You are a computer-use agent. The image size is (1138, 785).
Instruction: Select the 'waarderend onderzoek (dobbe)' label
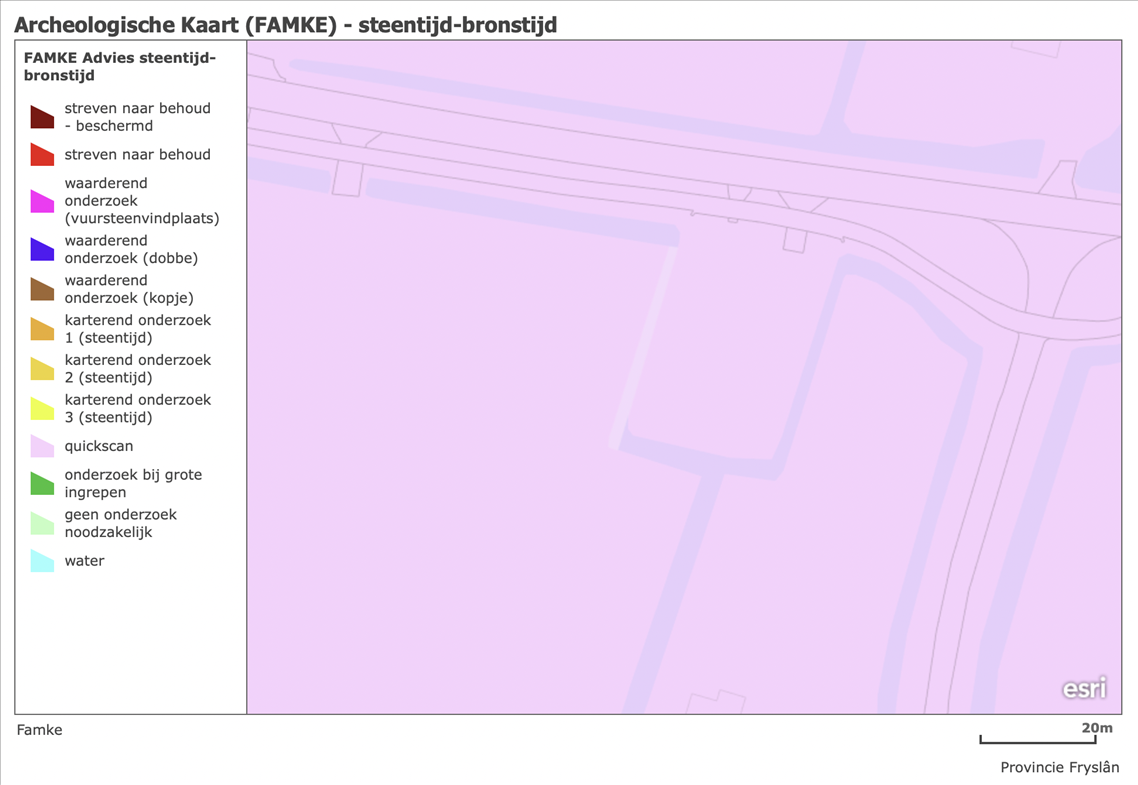(131, 249)
